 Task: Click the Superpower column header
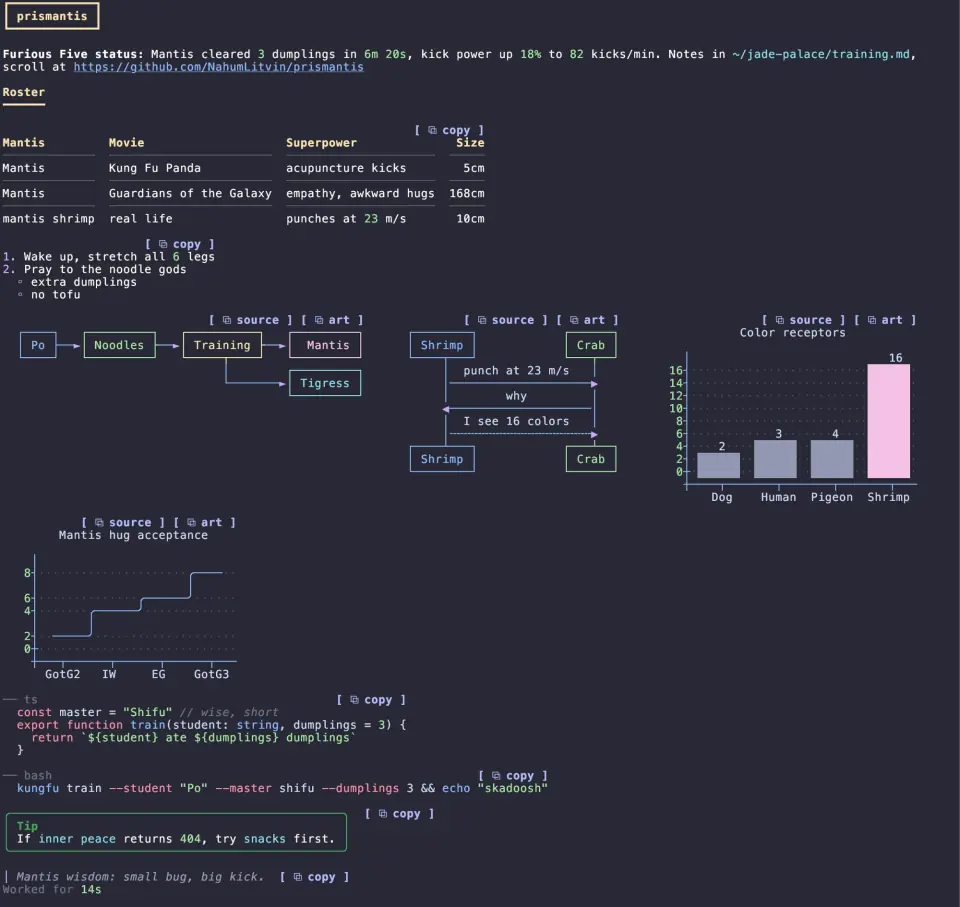click(x=321, y=143)
